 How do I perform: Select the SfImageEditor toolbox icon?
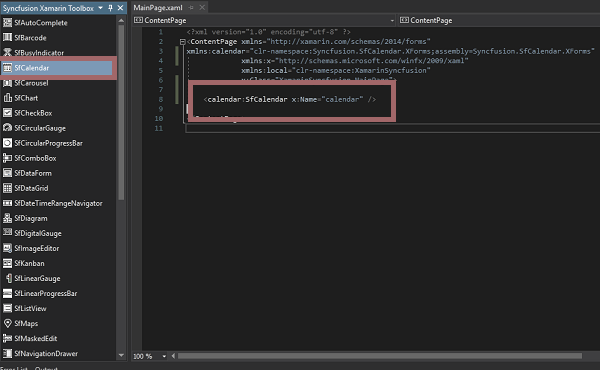[7, 248]
